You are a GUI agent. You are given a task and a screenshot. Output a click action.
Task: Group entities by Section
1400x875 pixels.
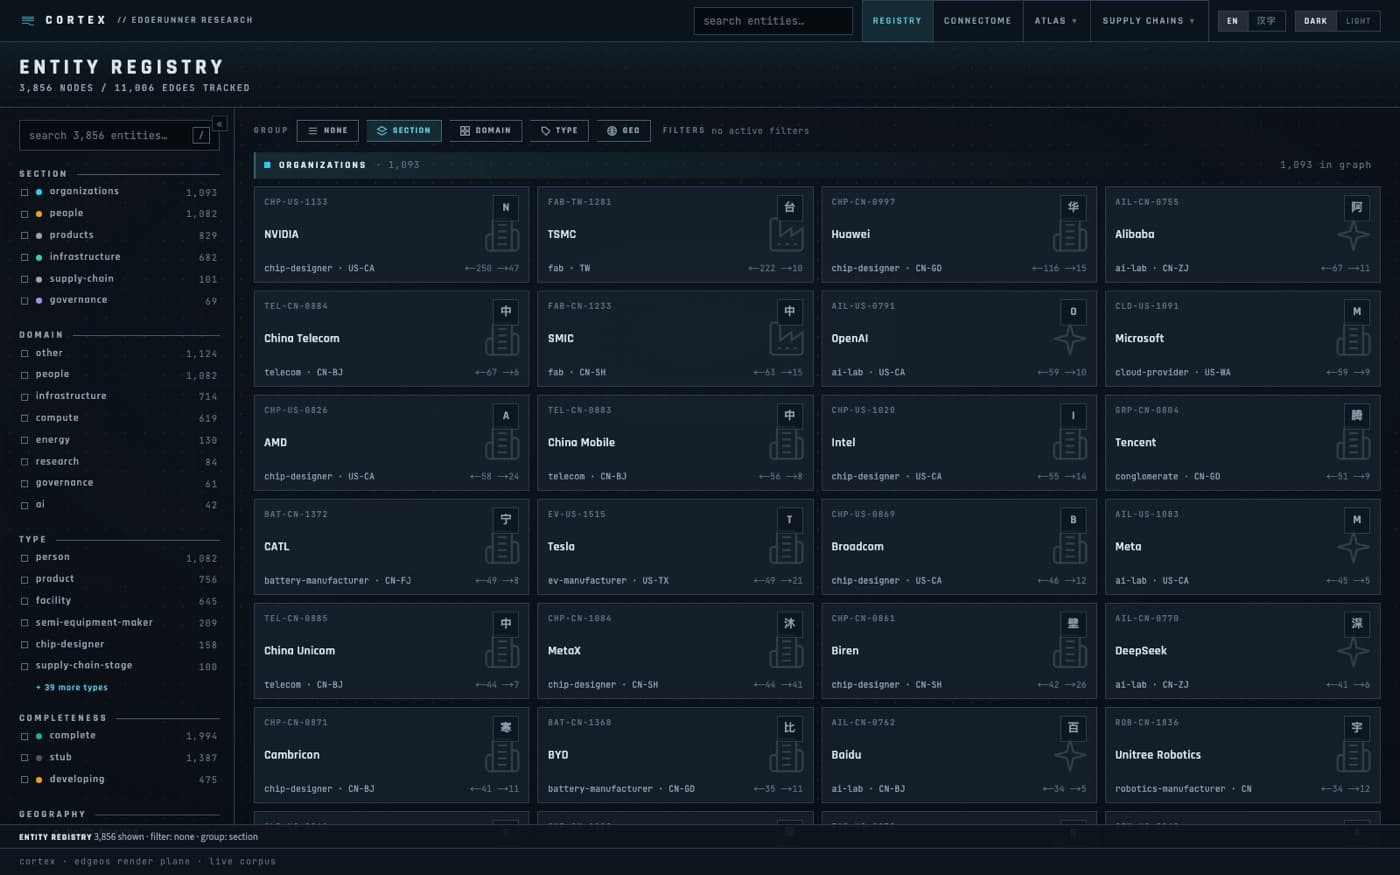point(404,130)
